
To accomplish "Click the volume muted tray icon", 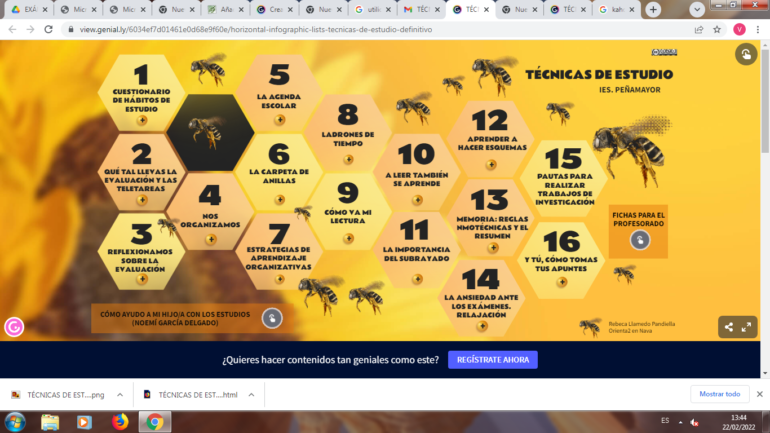I will pyautogui.click(x=694, y=422).
